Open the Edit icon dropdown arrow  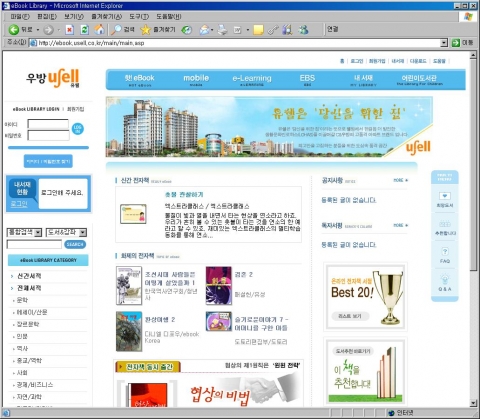tap(247, 30)
